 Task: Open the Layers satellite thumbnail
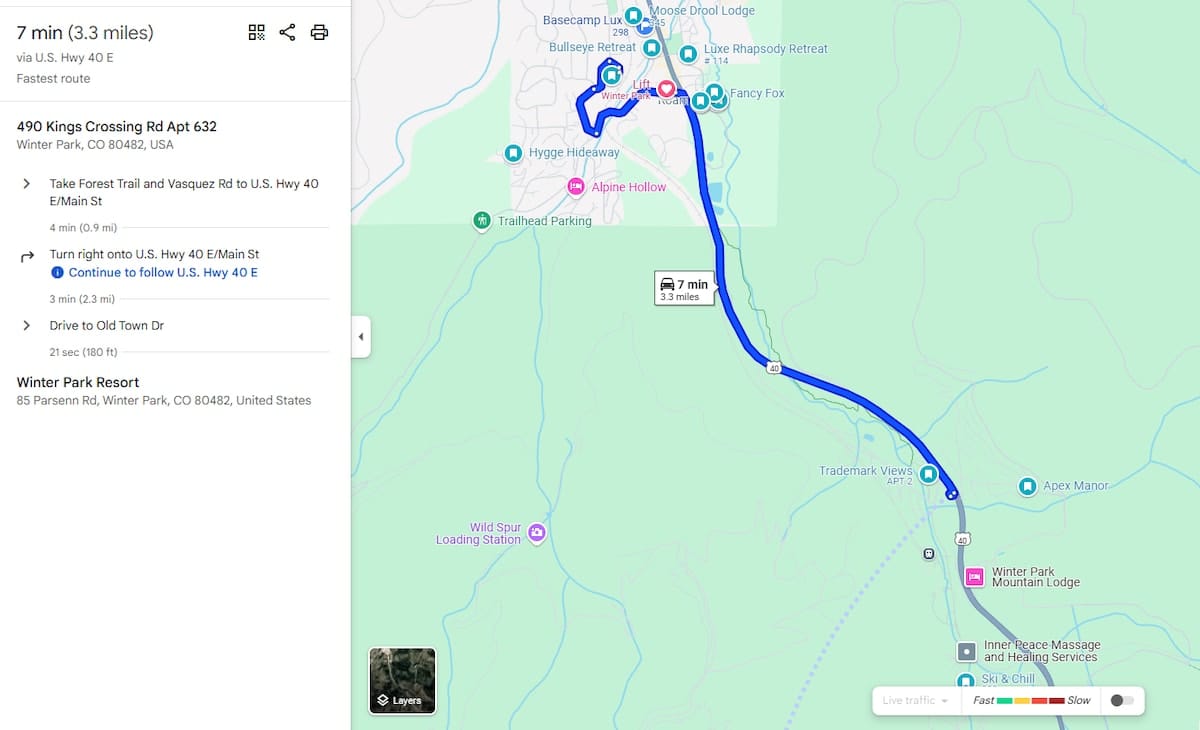point(402,680)
